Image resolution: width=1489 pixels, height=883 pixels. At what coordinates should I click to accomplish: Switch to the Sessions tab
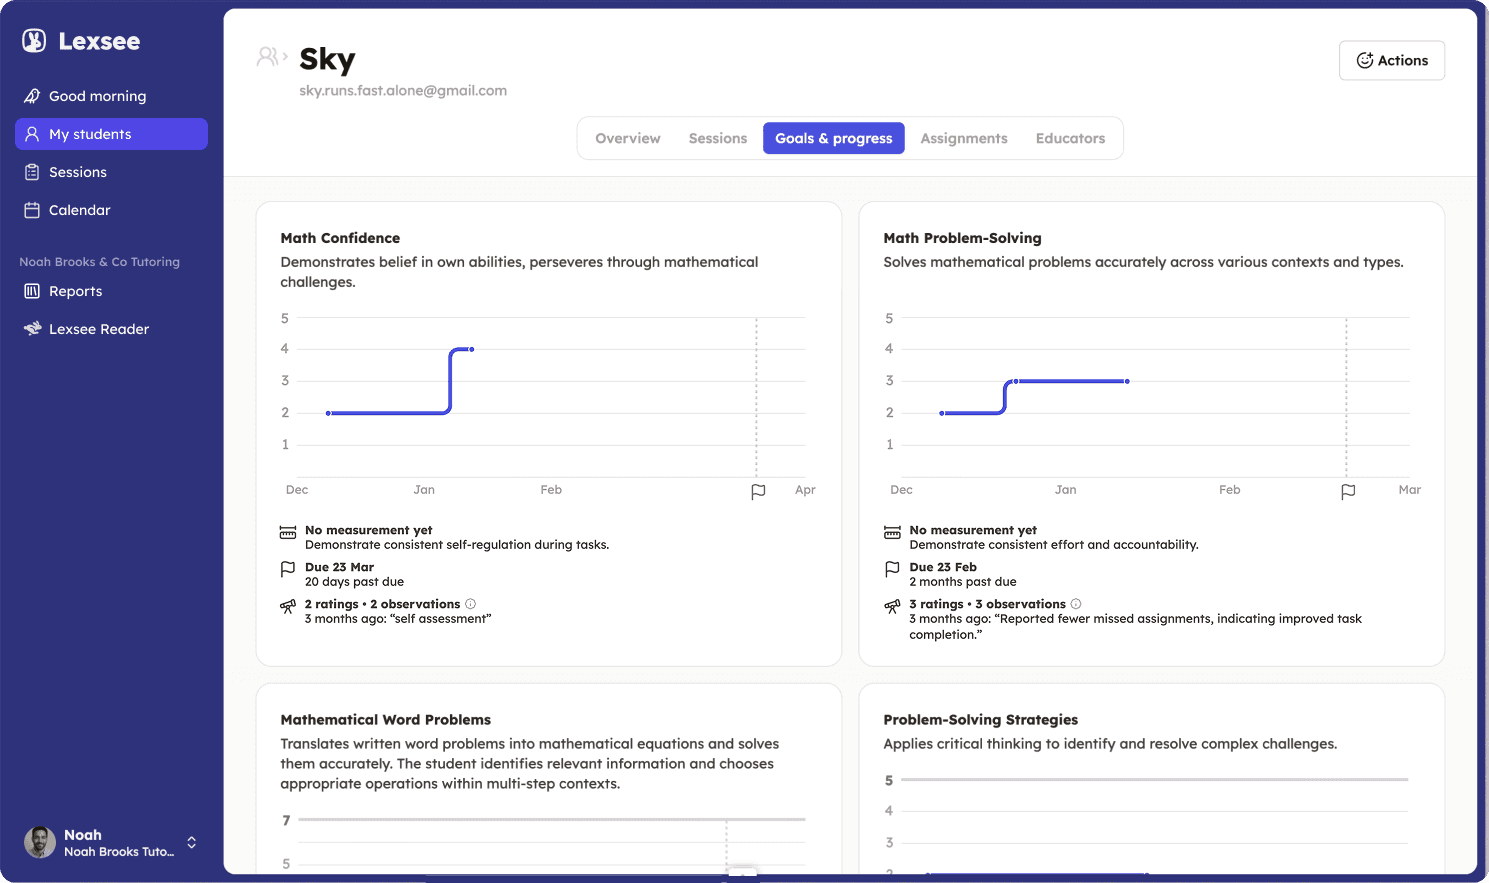point(718,138)
